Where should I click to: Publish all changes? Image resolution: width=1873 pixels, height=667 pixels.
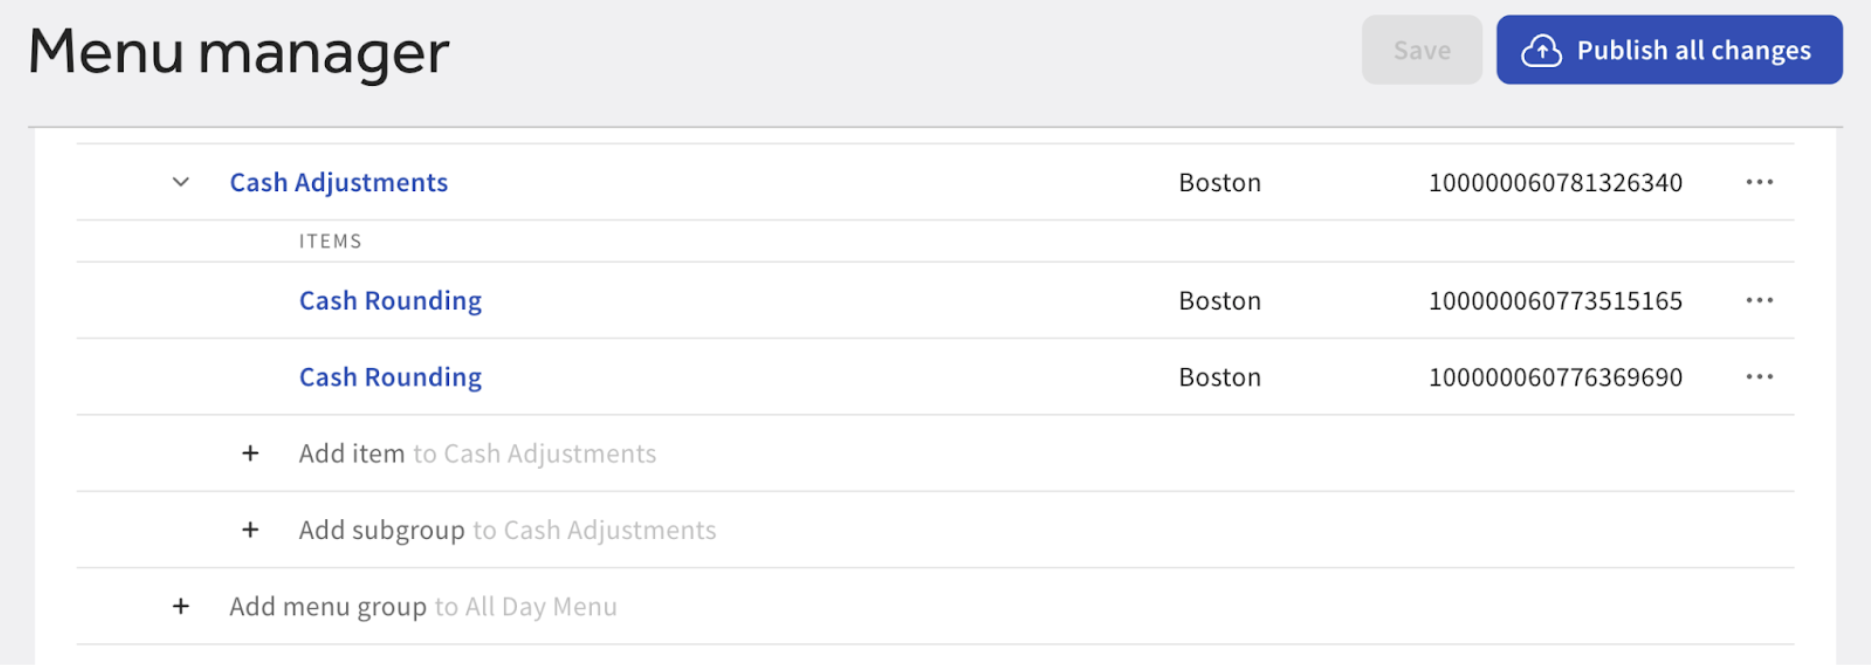pyautogui.click(x=1692, y=50)
